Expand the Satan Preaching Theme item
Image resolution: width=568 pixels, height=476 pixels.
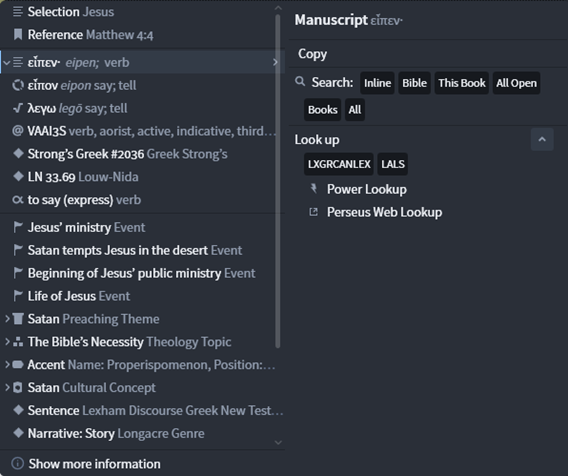pos(7,319)
